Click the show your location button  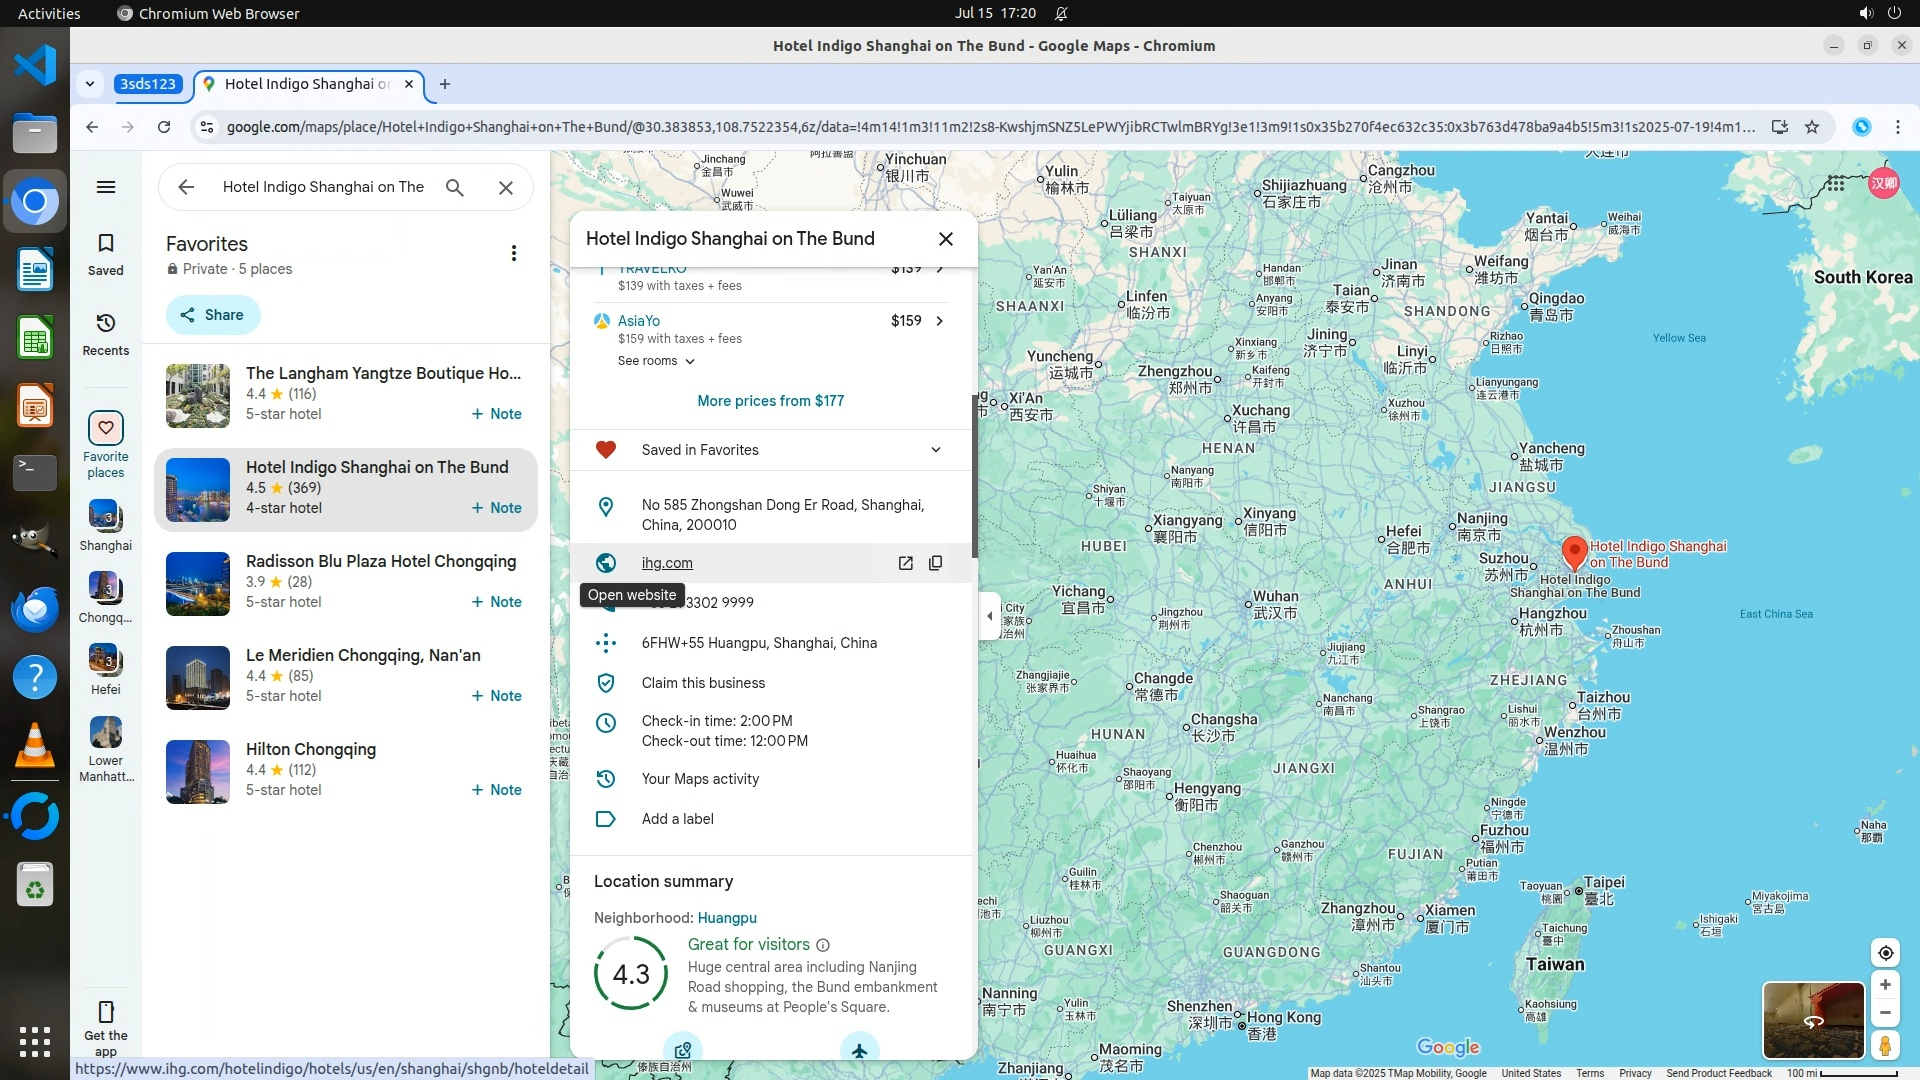pyautogui.click(x=1885, y=953)
